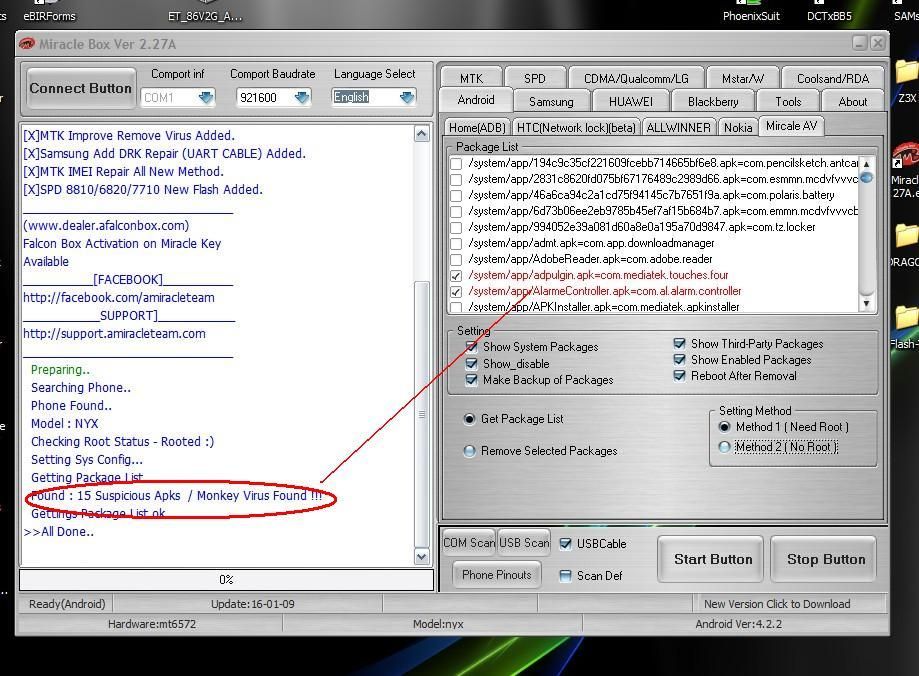919x676 pixels.
Task: Open the Comport Baudrate 921600 dropdown
Action: coord(301,98)
